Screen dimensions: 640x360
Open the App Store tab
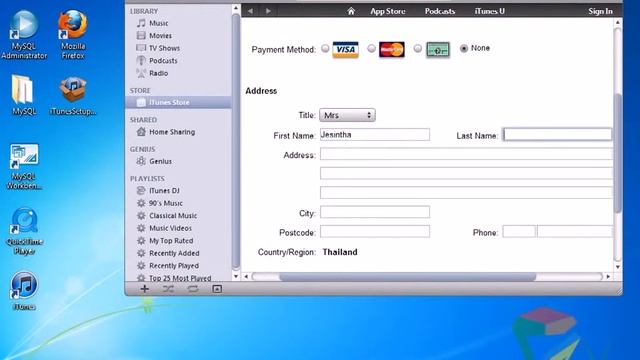pos(388,11)
